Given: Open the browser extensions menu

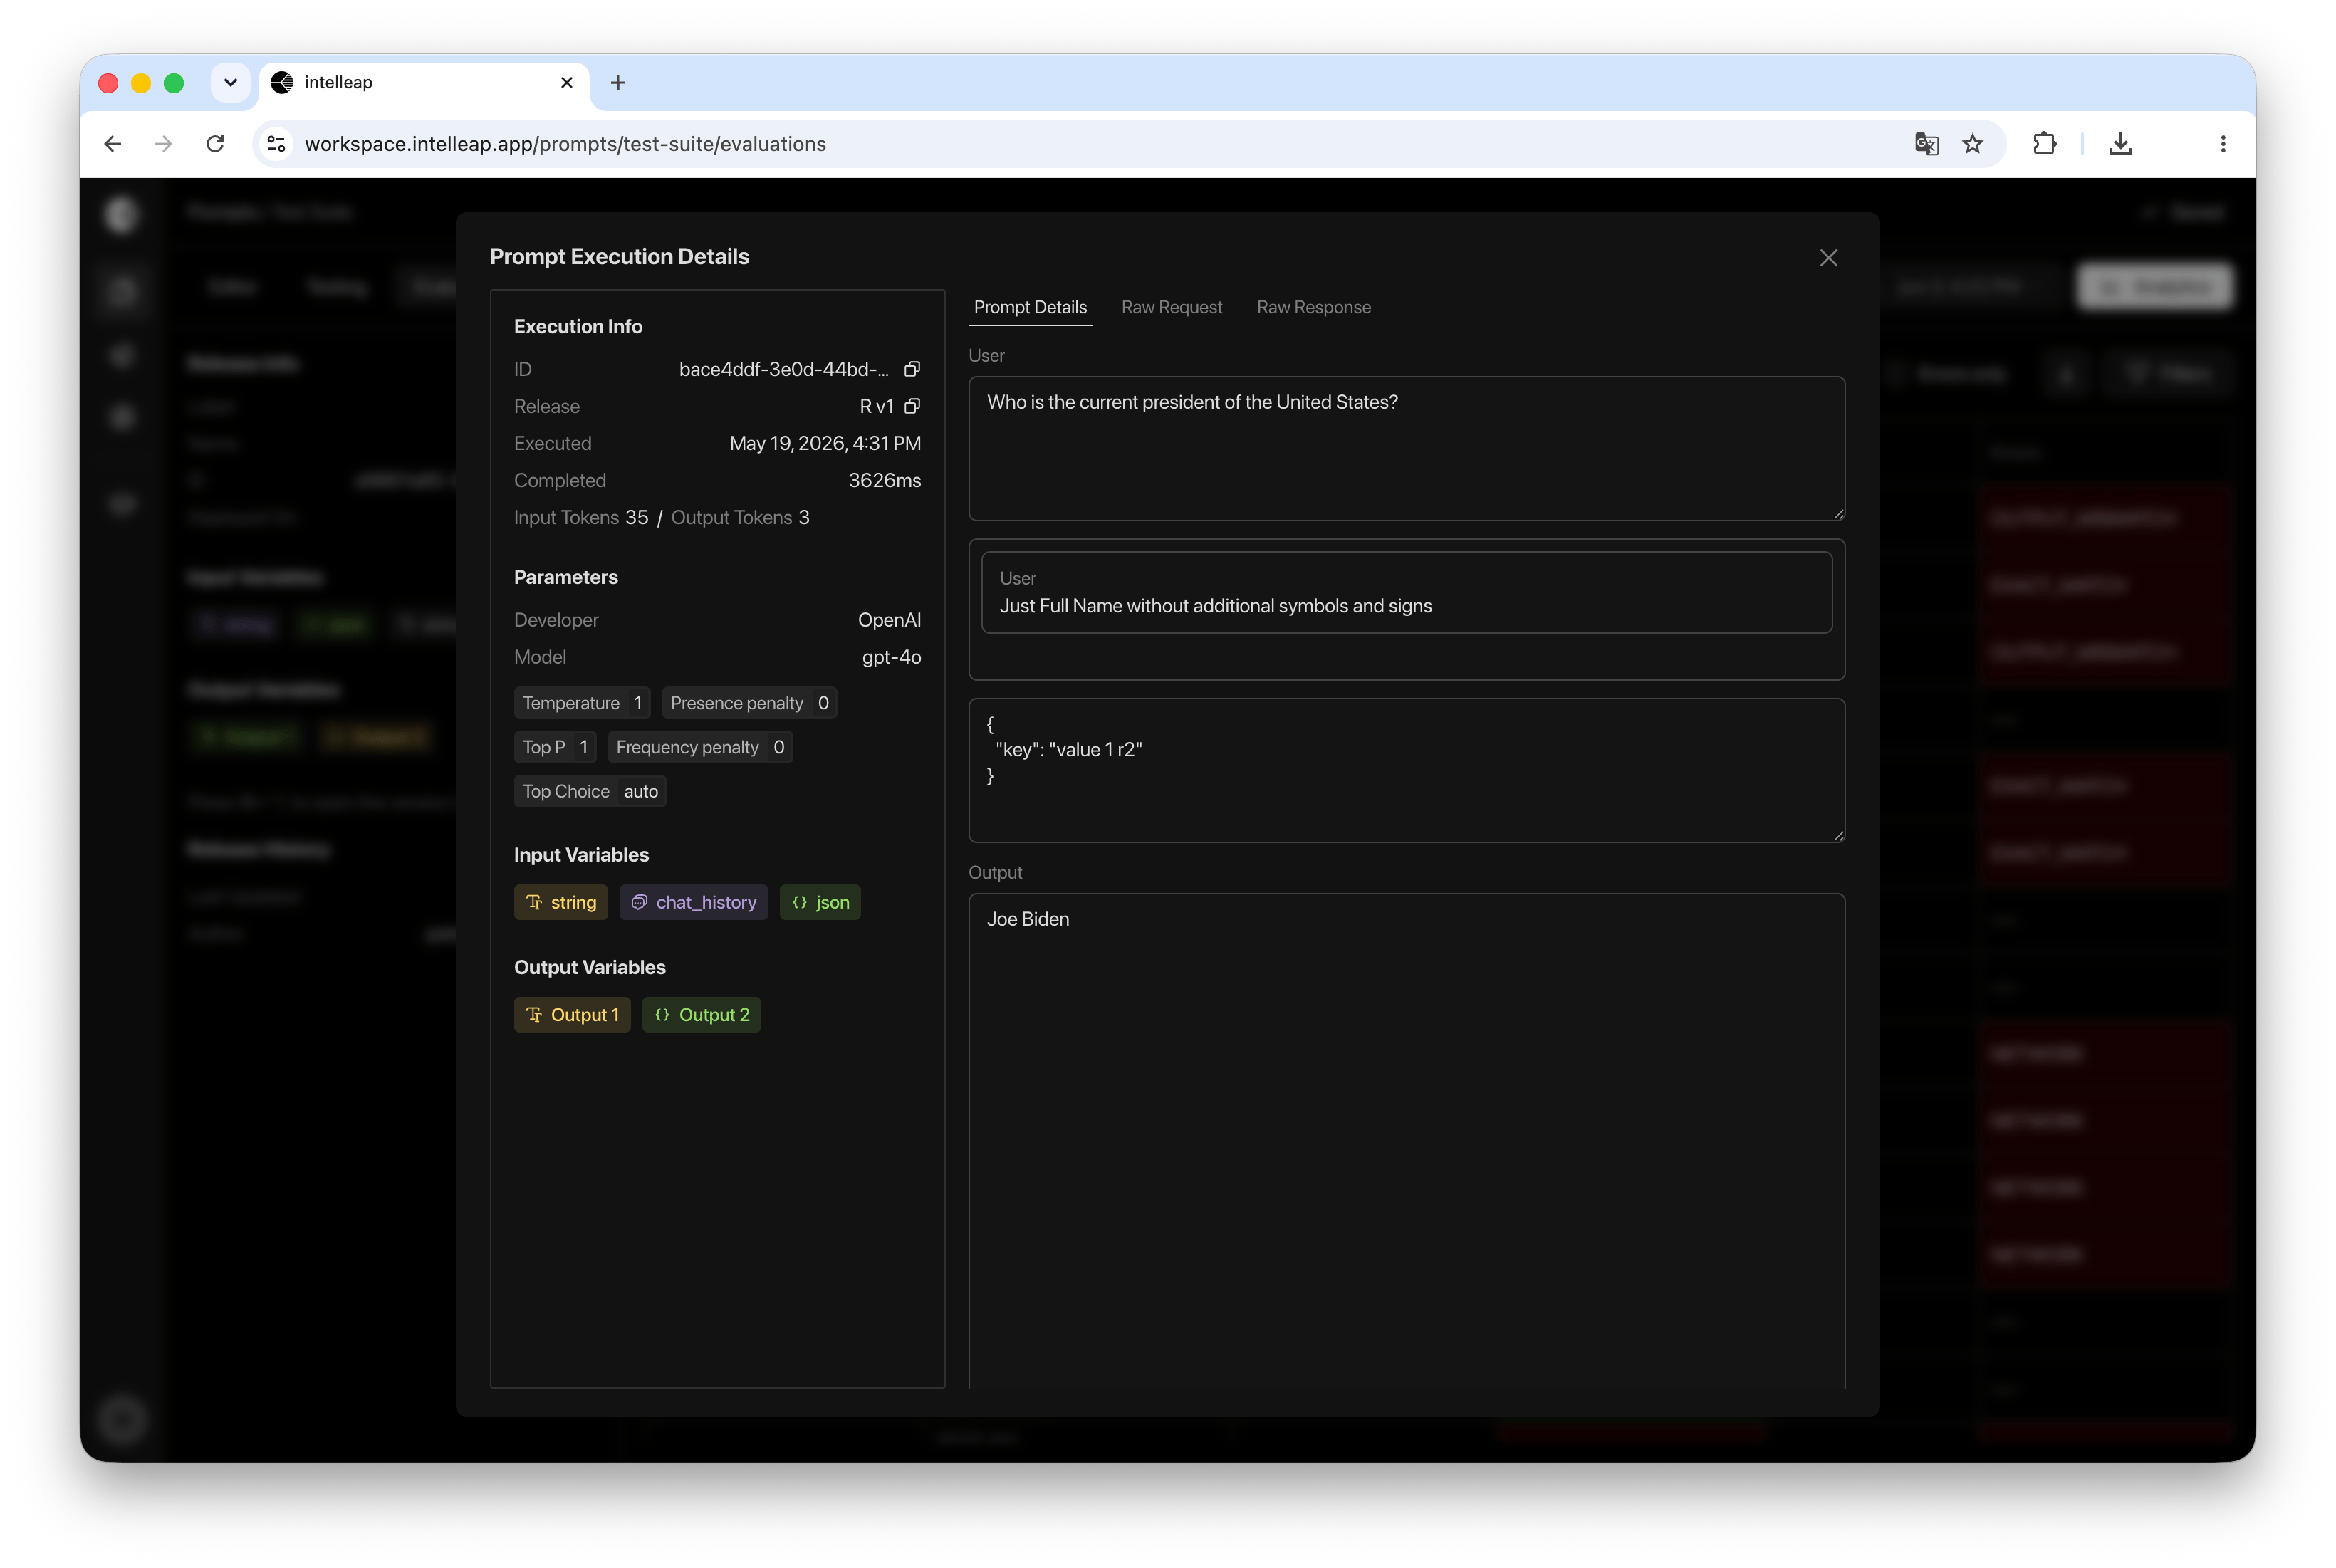Looking at the screenshot, I should 2045,144.
